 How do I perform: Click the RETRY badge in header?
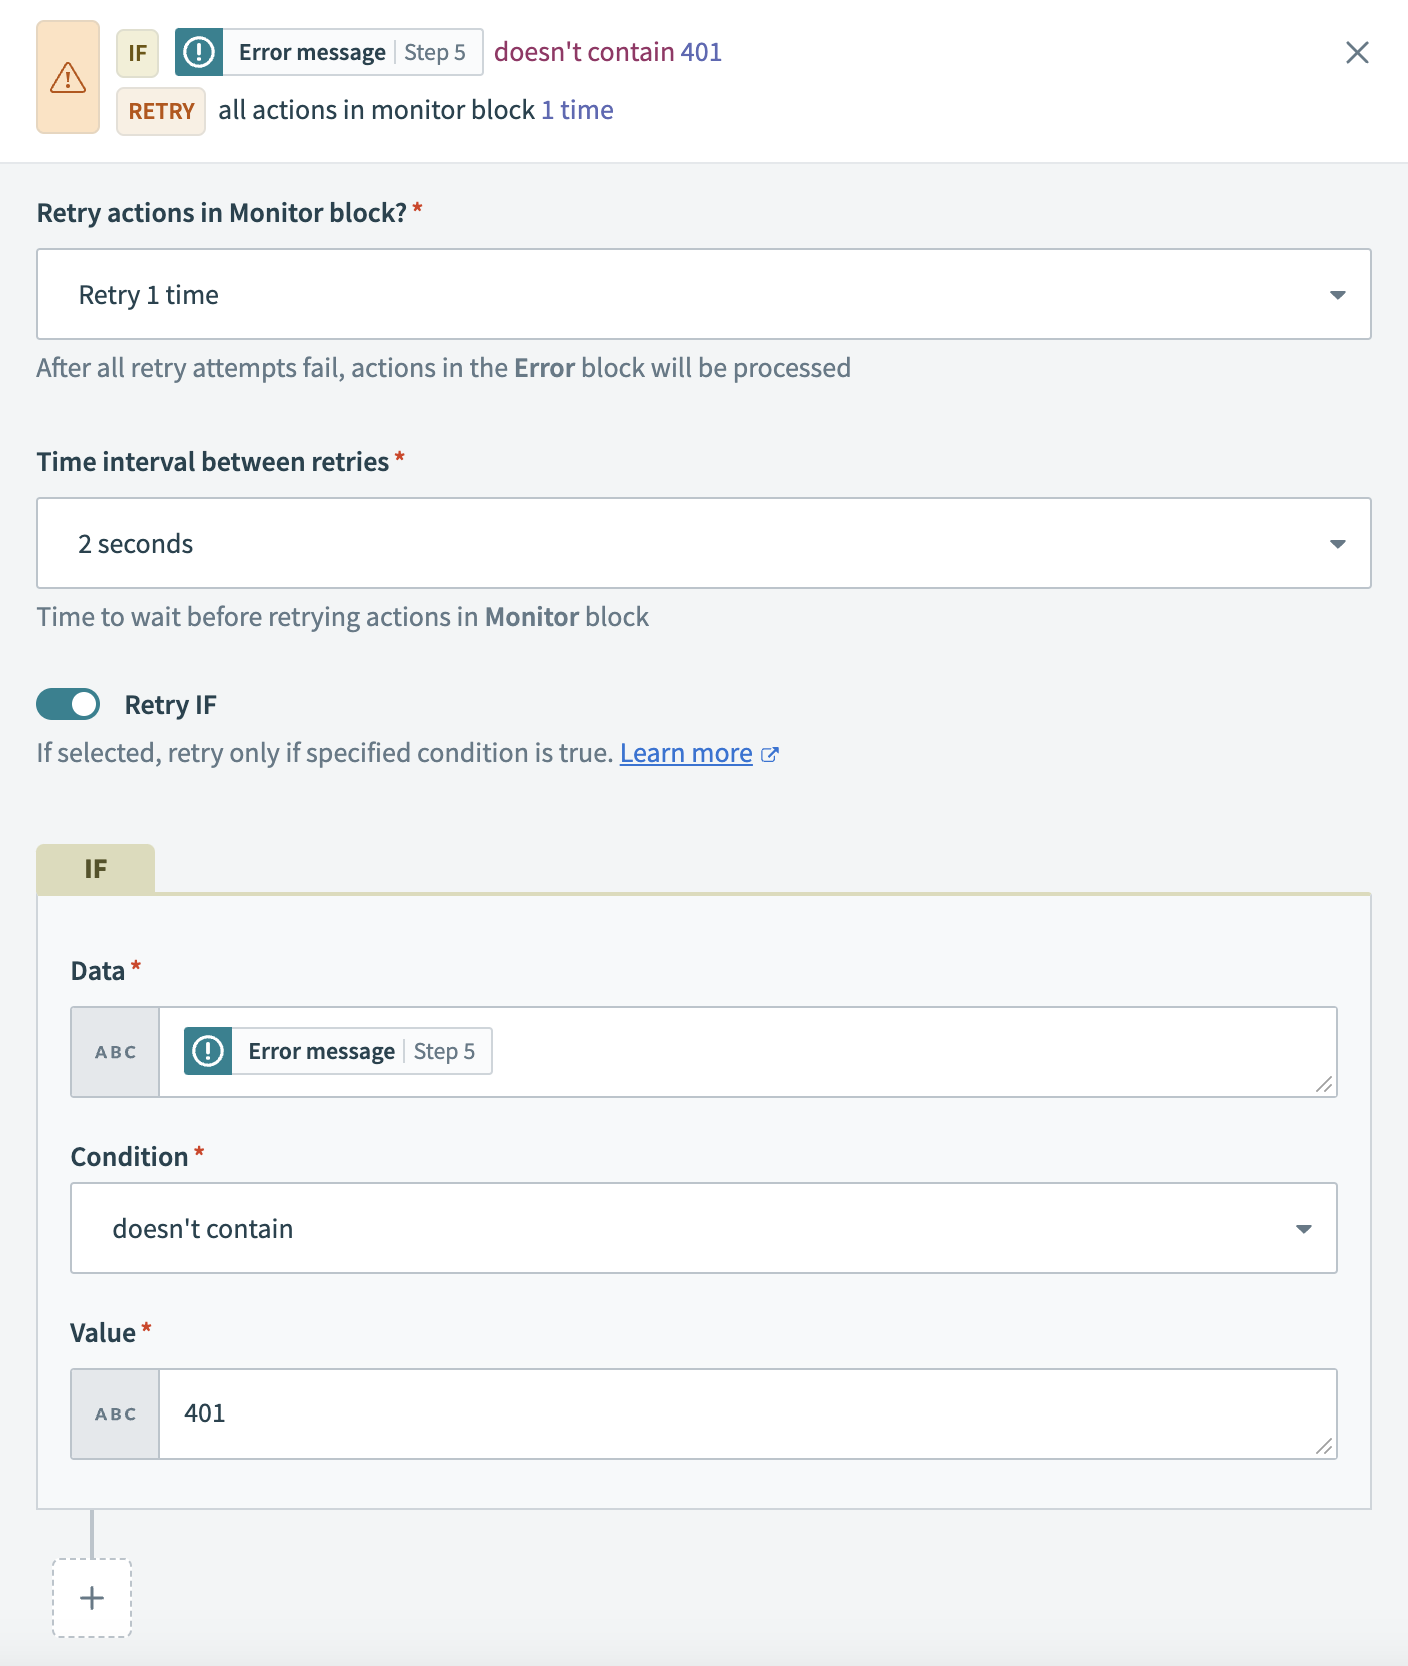pyautogui.click(x=161, y=111)
